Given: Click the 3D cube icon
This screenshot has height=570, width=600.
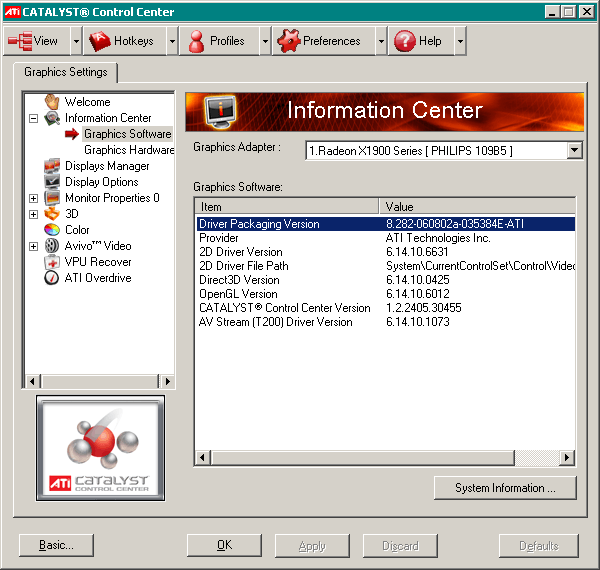Looking at the screenshot, I should [52, 214].
